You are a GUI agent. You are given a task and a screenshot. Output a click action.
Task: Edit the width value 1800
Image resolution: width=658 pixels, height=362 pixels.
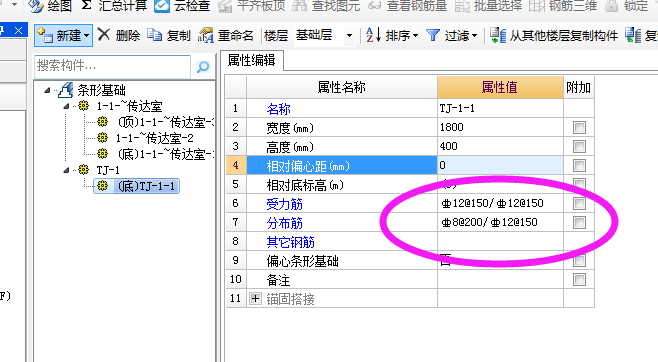click(x=500, y=127)
